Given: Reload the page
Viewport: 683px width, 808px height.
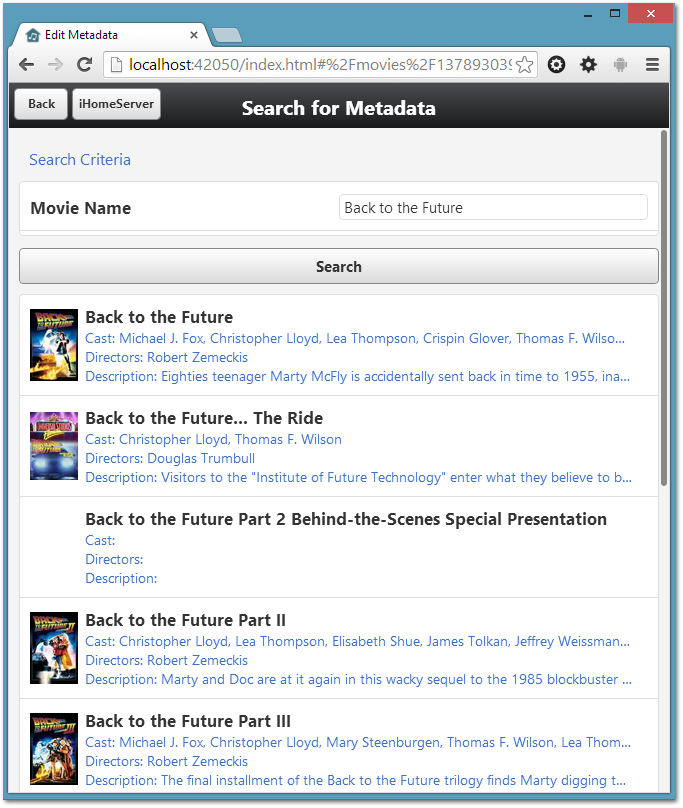Looking at the screenshot, I should [84, 65].
